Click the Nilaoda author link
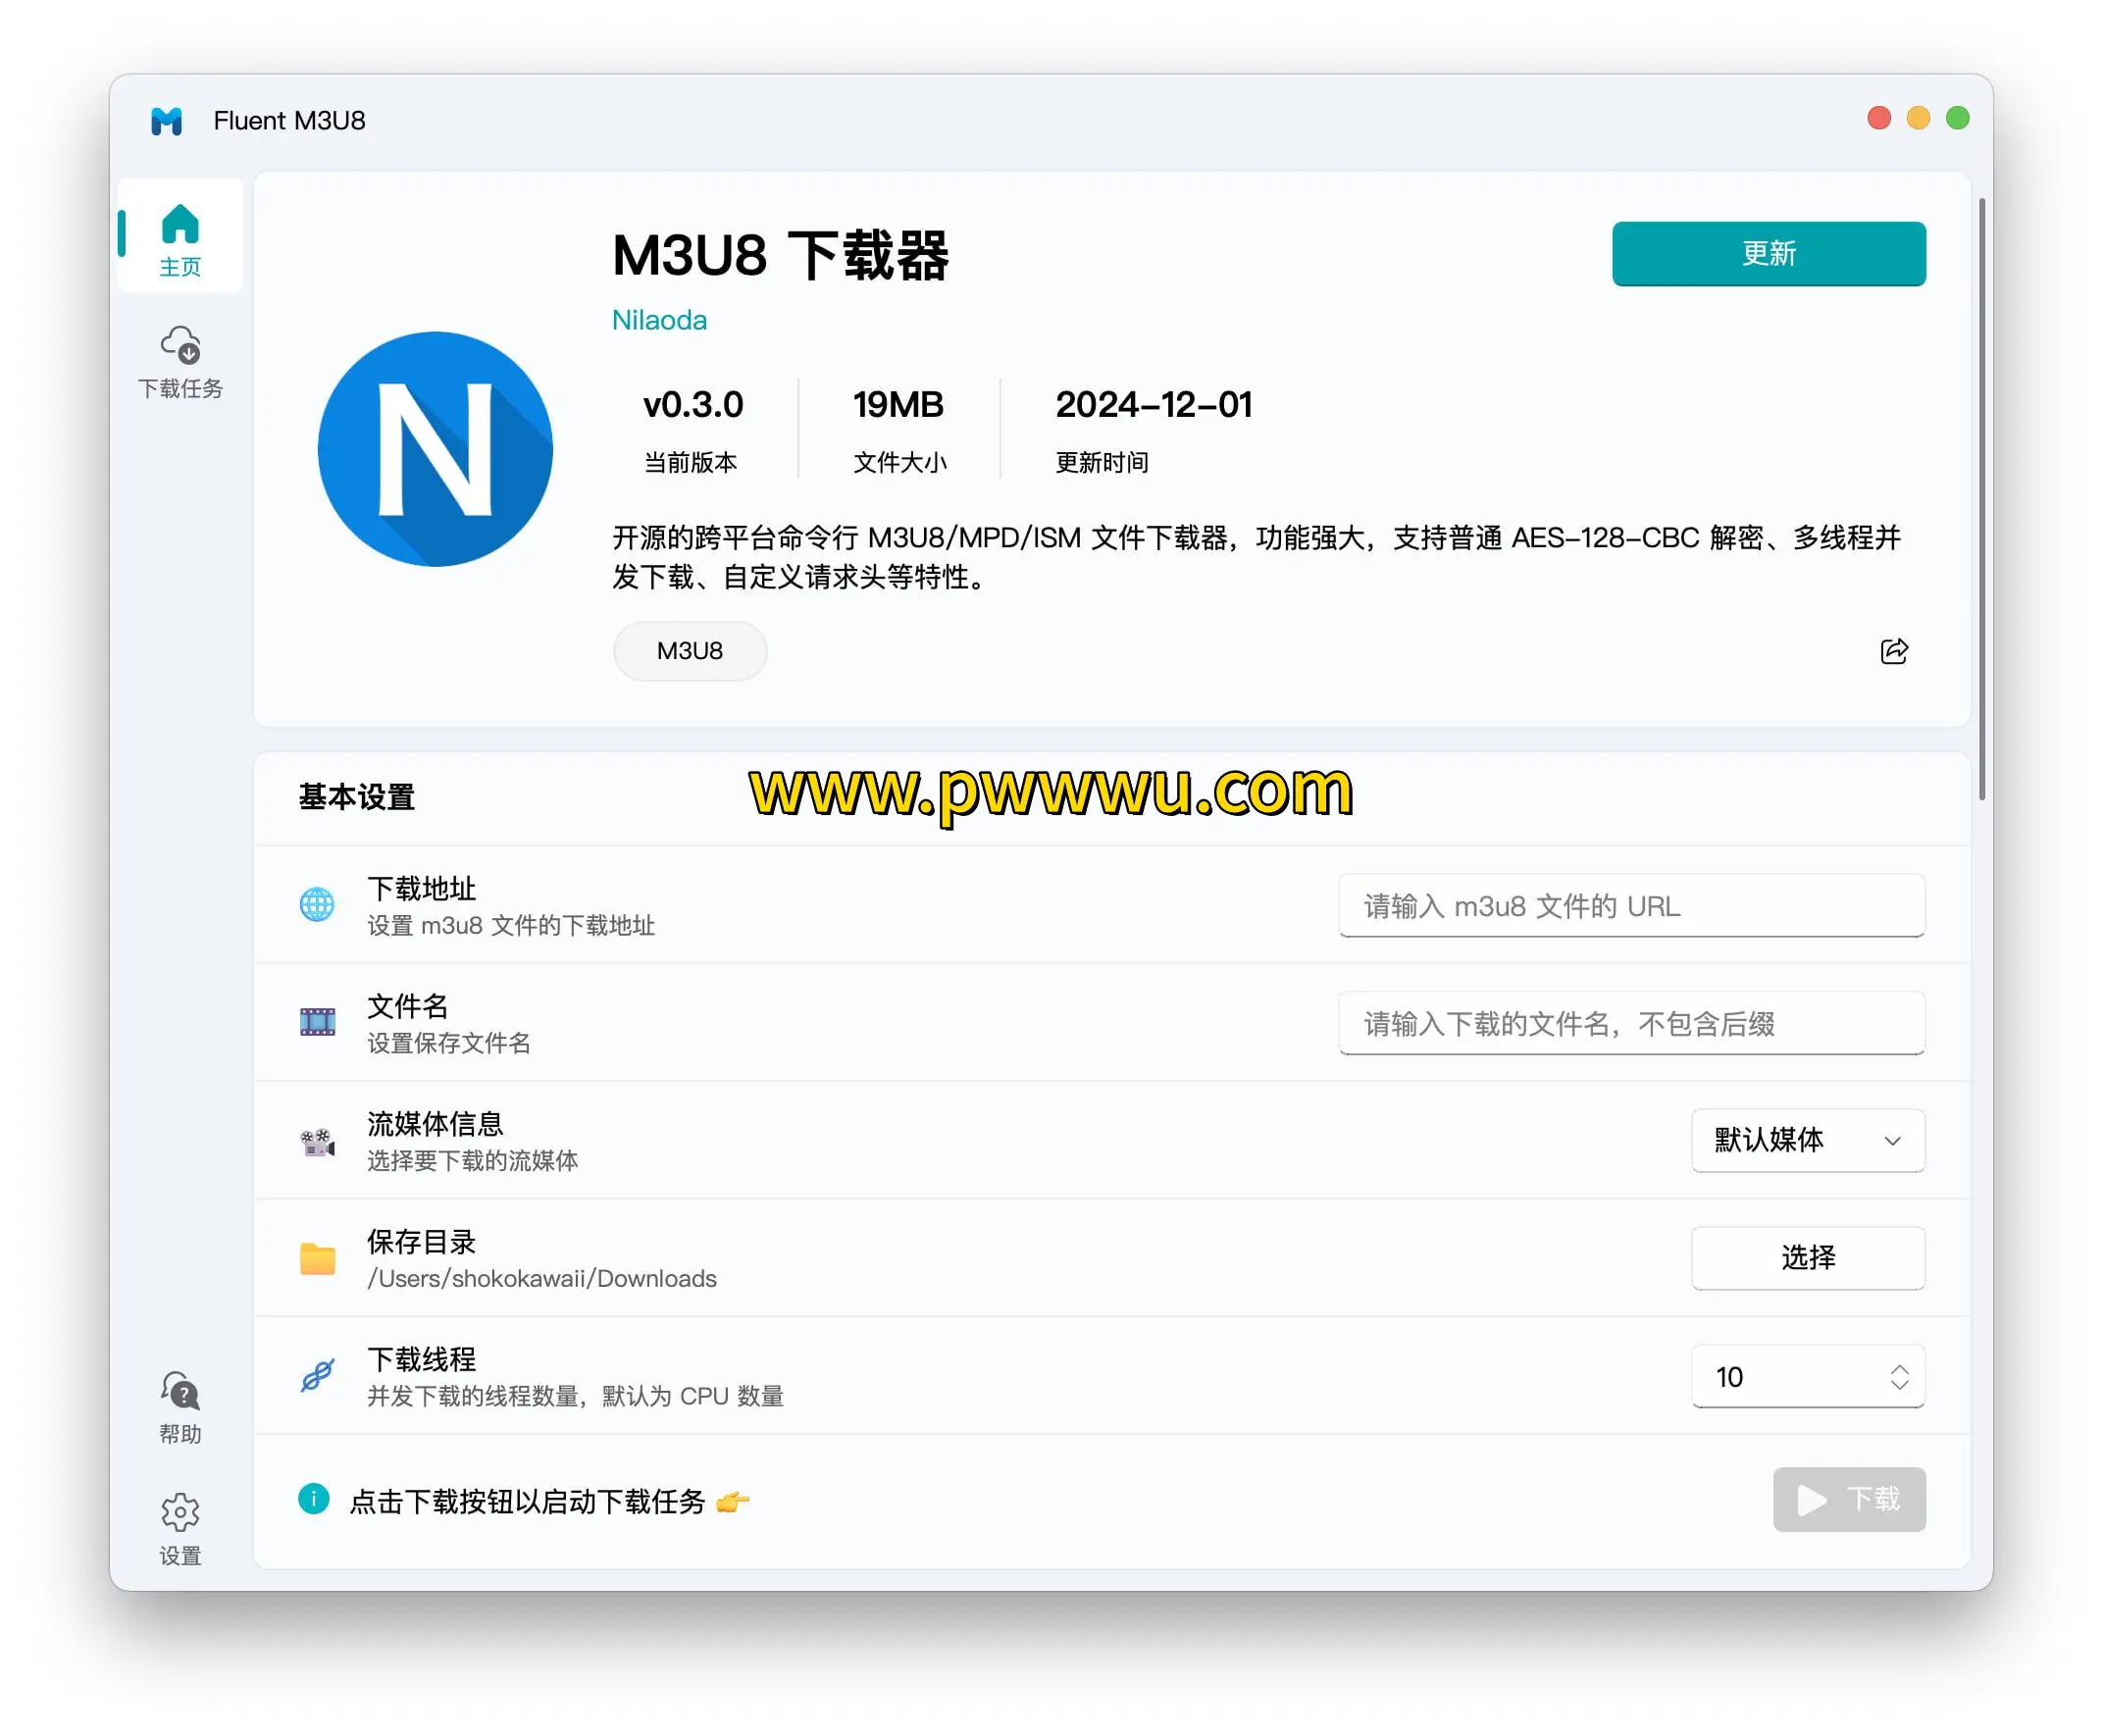This screenshot has width=2103, height=1736. tap(659, 319)
